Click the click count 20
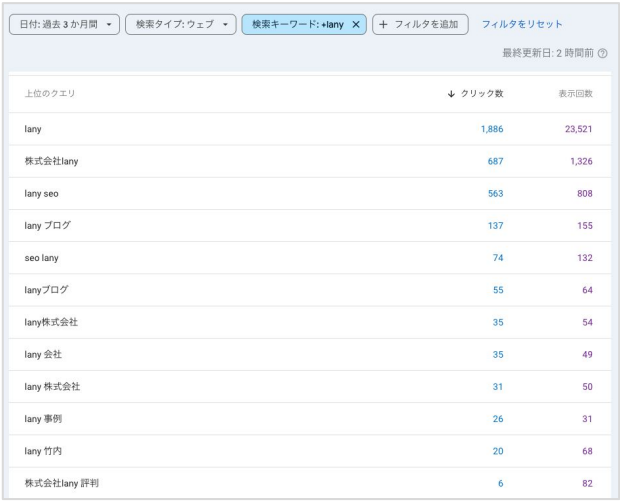620x502 pixels. (498, 451)
